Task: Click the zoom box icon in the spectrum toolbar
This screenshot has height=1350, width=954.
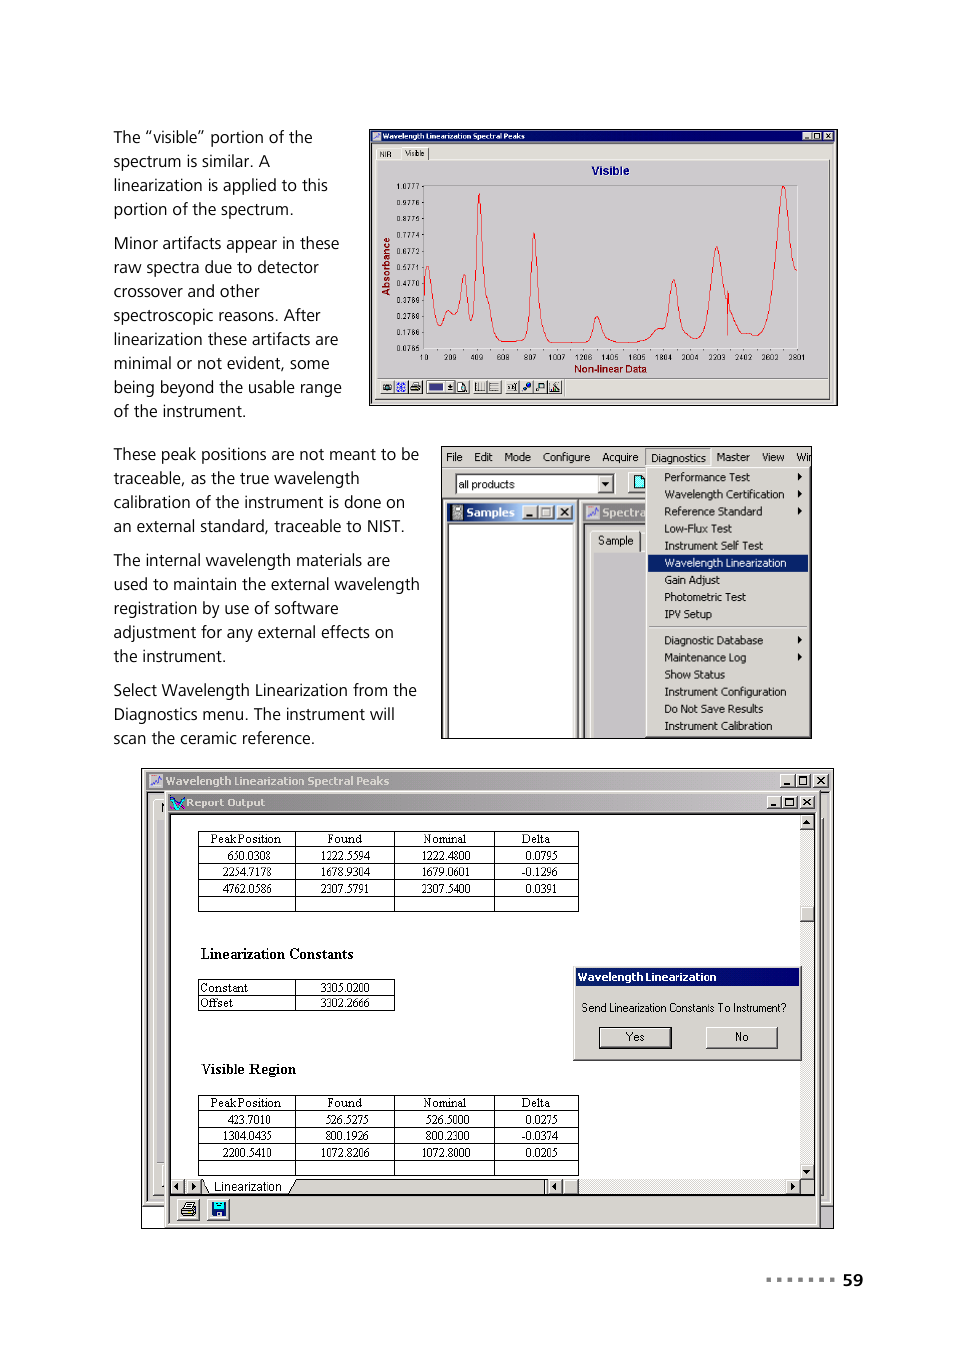Action: [x=540, y=387]
